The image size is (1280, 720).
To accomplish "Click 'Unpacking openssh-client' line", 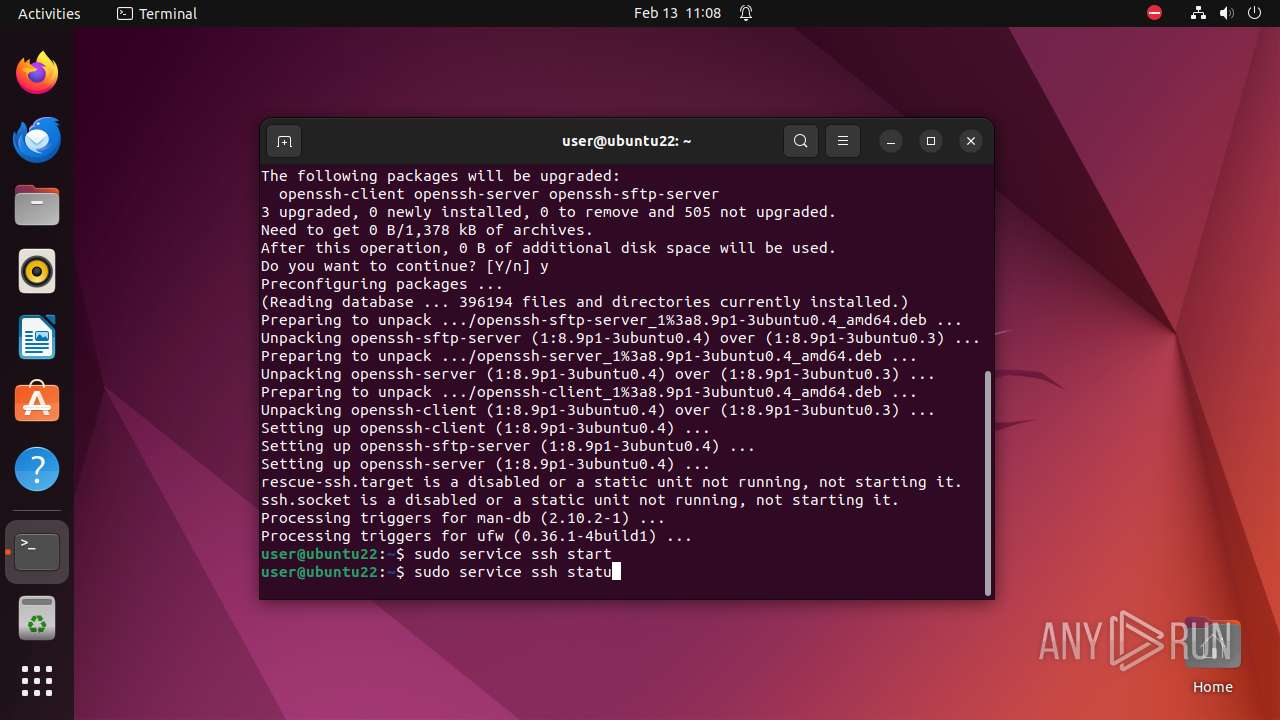I will click(598, 410).
